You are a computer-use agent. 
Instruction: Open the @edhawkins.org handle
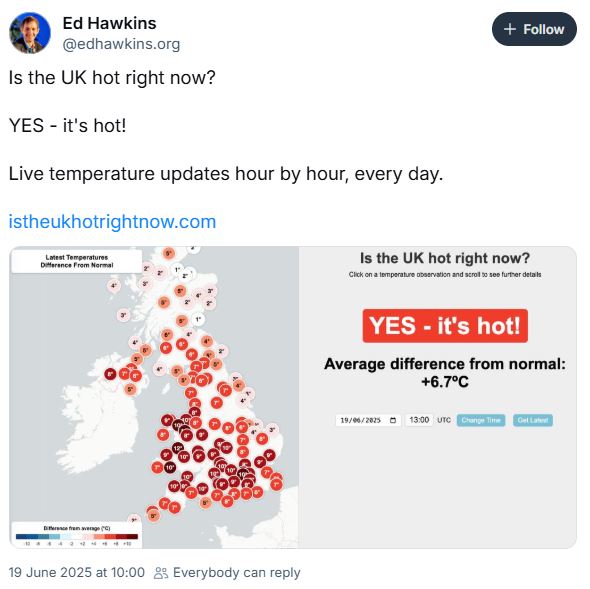pyautogui.click(x=121, y=44)
